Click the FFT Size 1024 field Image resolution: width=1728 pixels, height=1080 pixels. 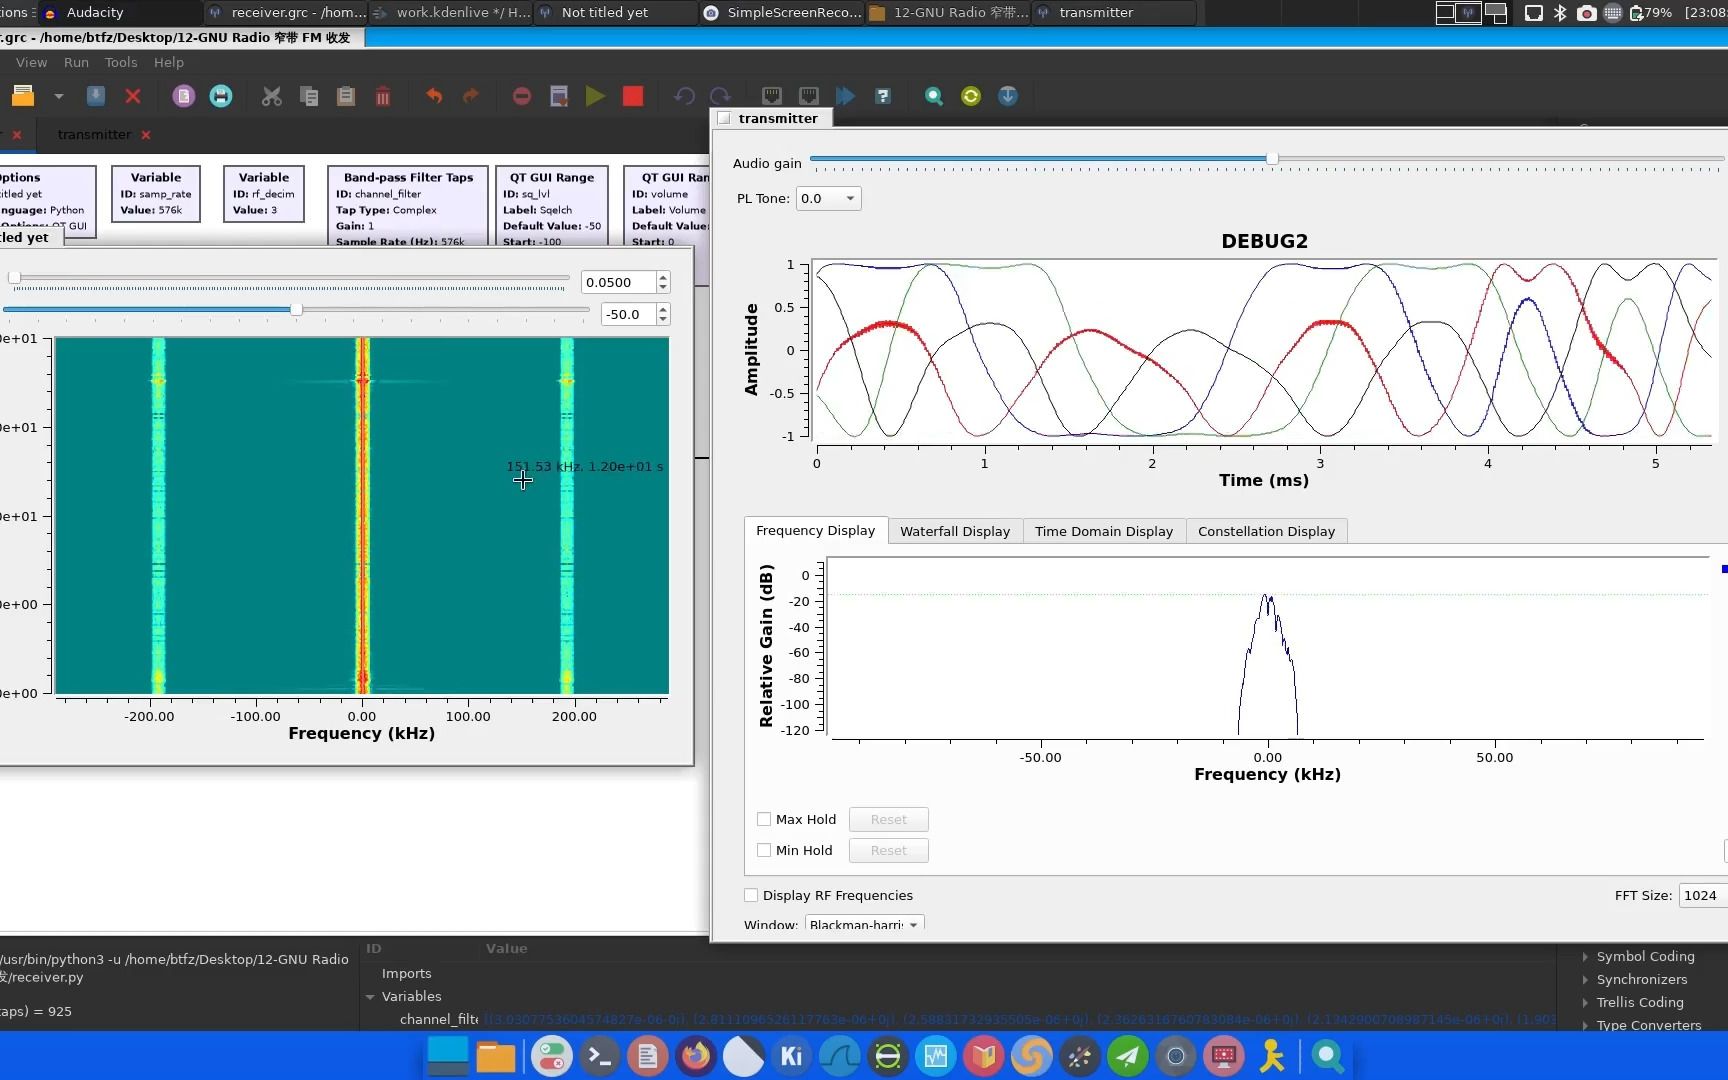coord(1702,895)
